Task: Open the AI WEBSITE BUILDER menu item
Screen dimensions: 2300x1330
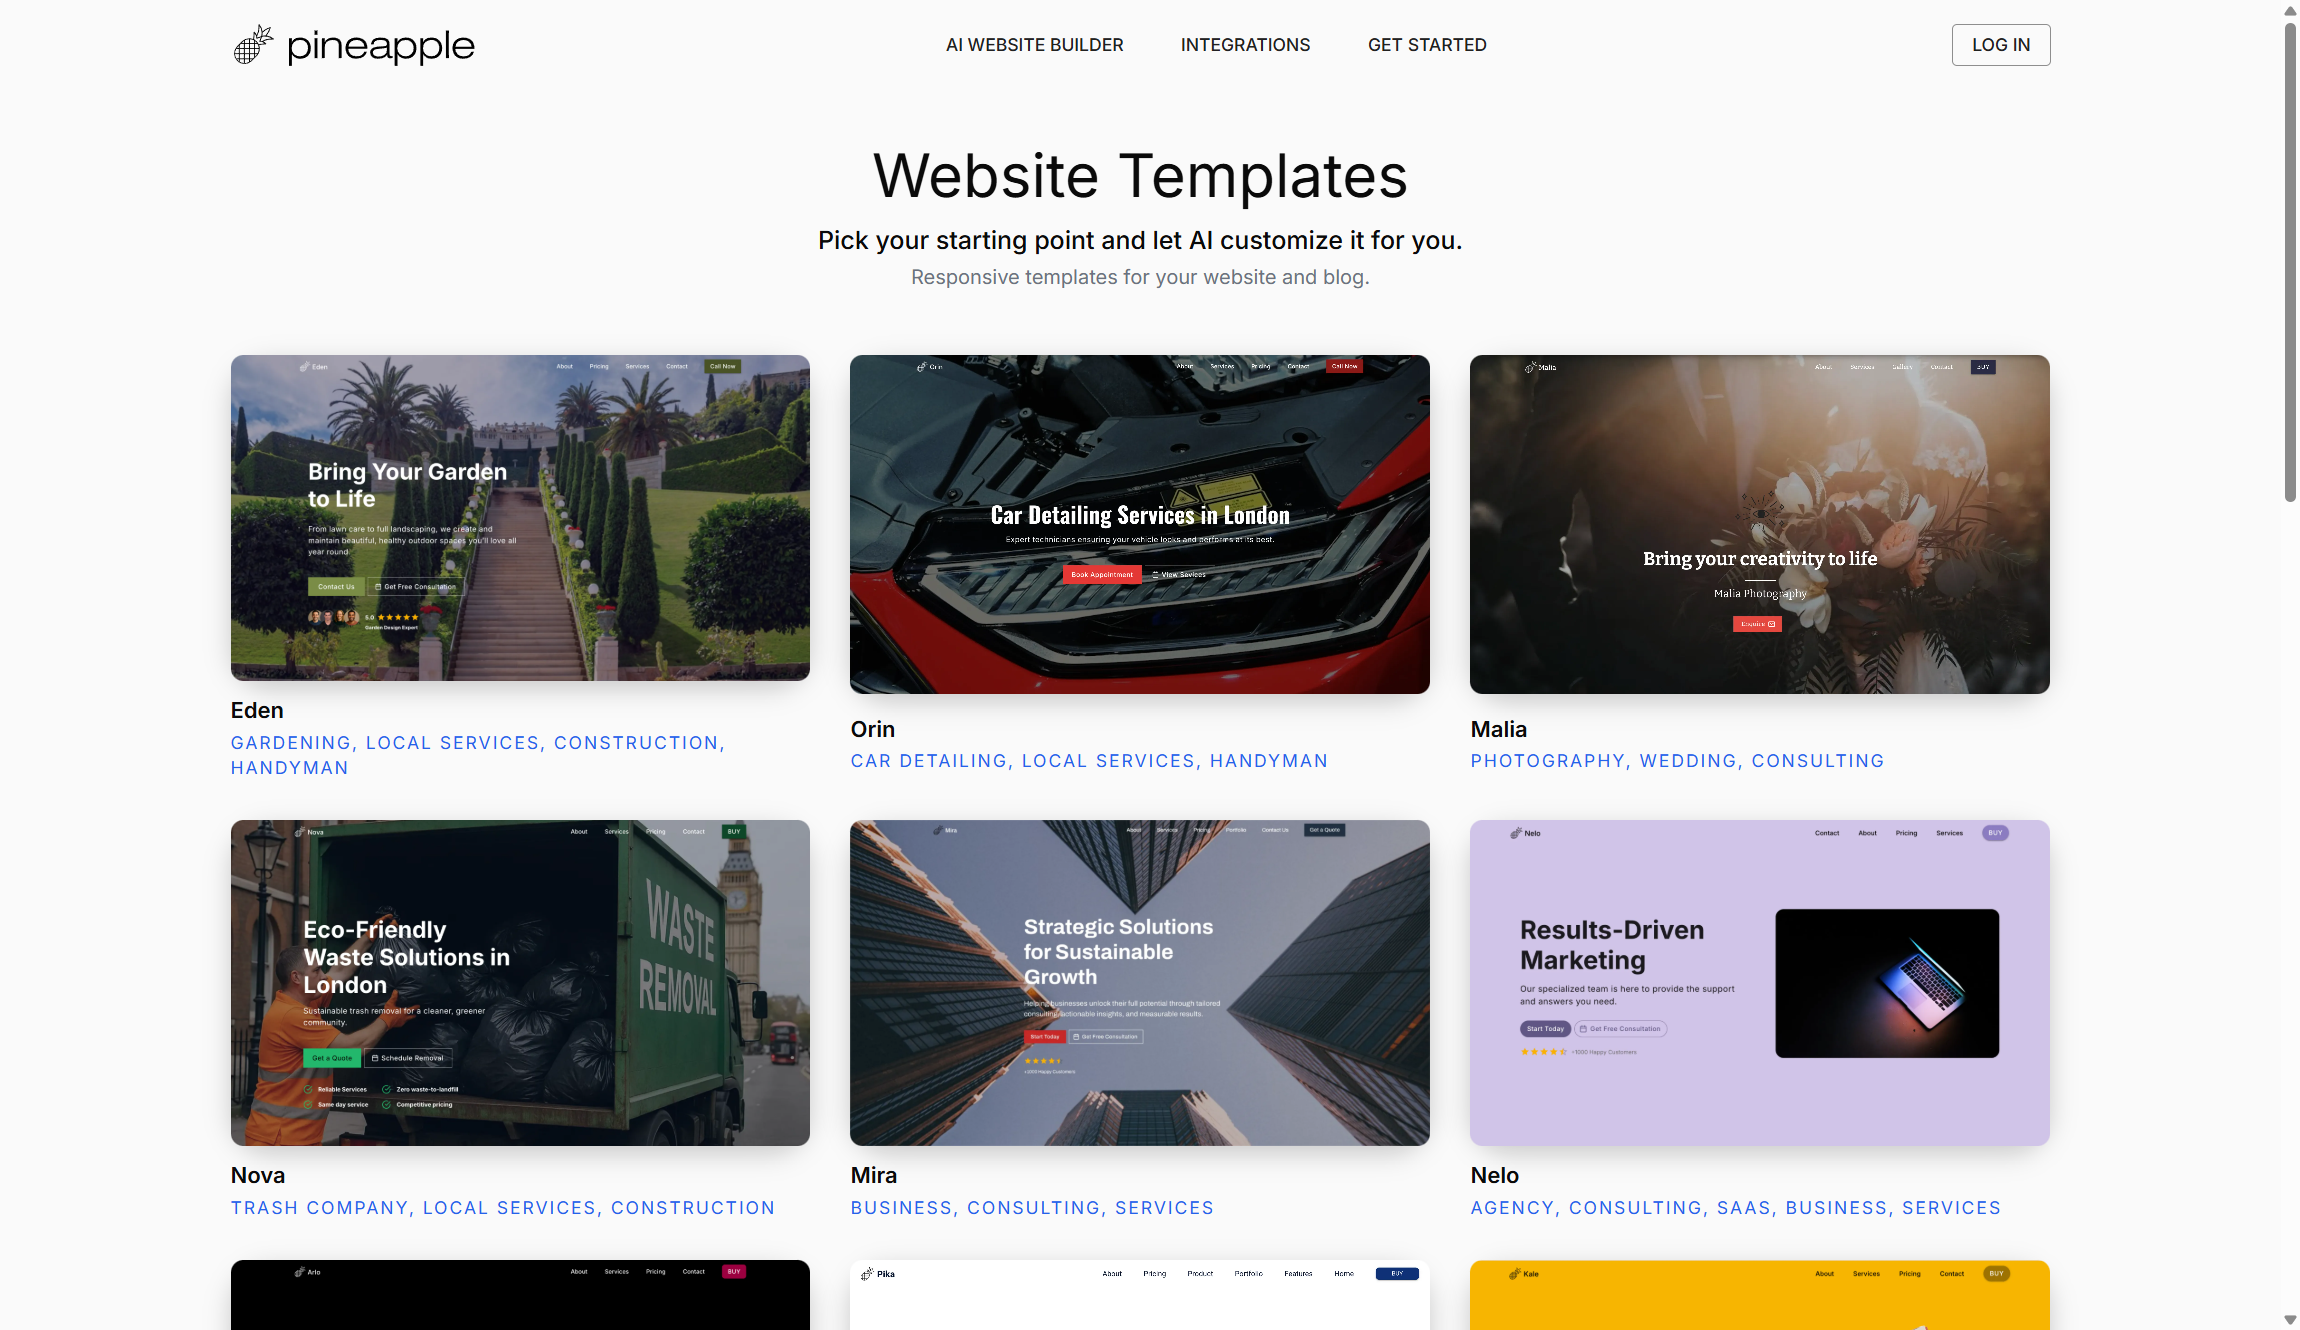Action: (1034, 45)
